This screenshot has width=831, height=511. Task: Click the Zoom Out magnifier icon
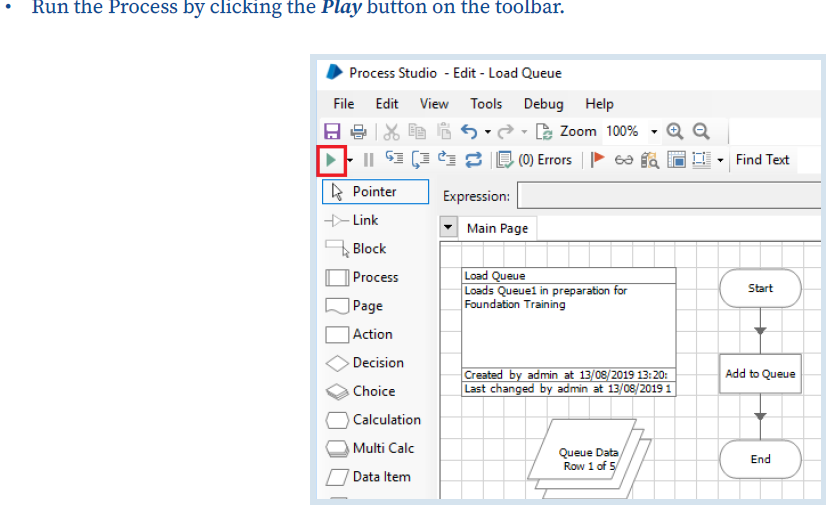701,131
